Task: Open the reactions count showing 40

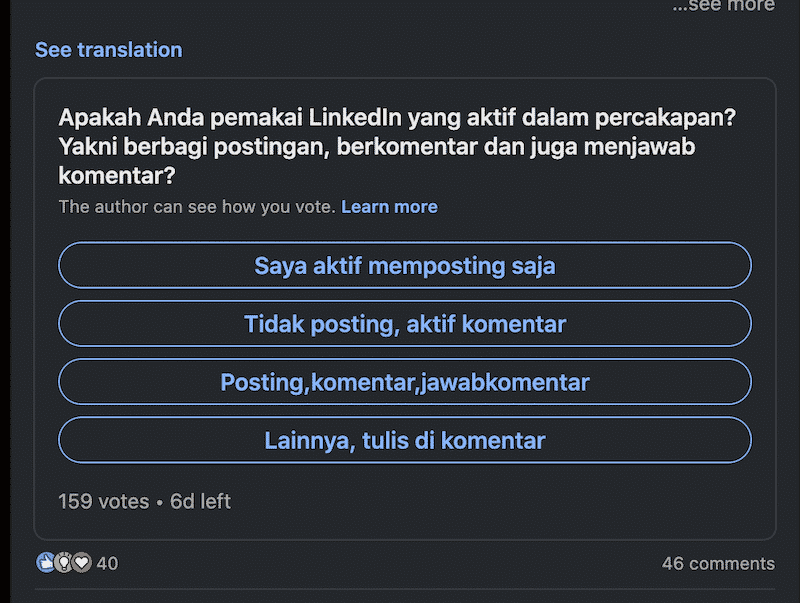Action: pyautogui.click(x=107, y=563)
